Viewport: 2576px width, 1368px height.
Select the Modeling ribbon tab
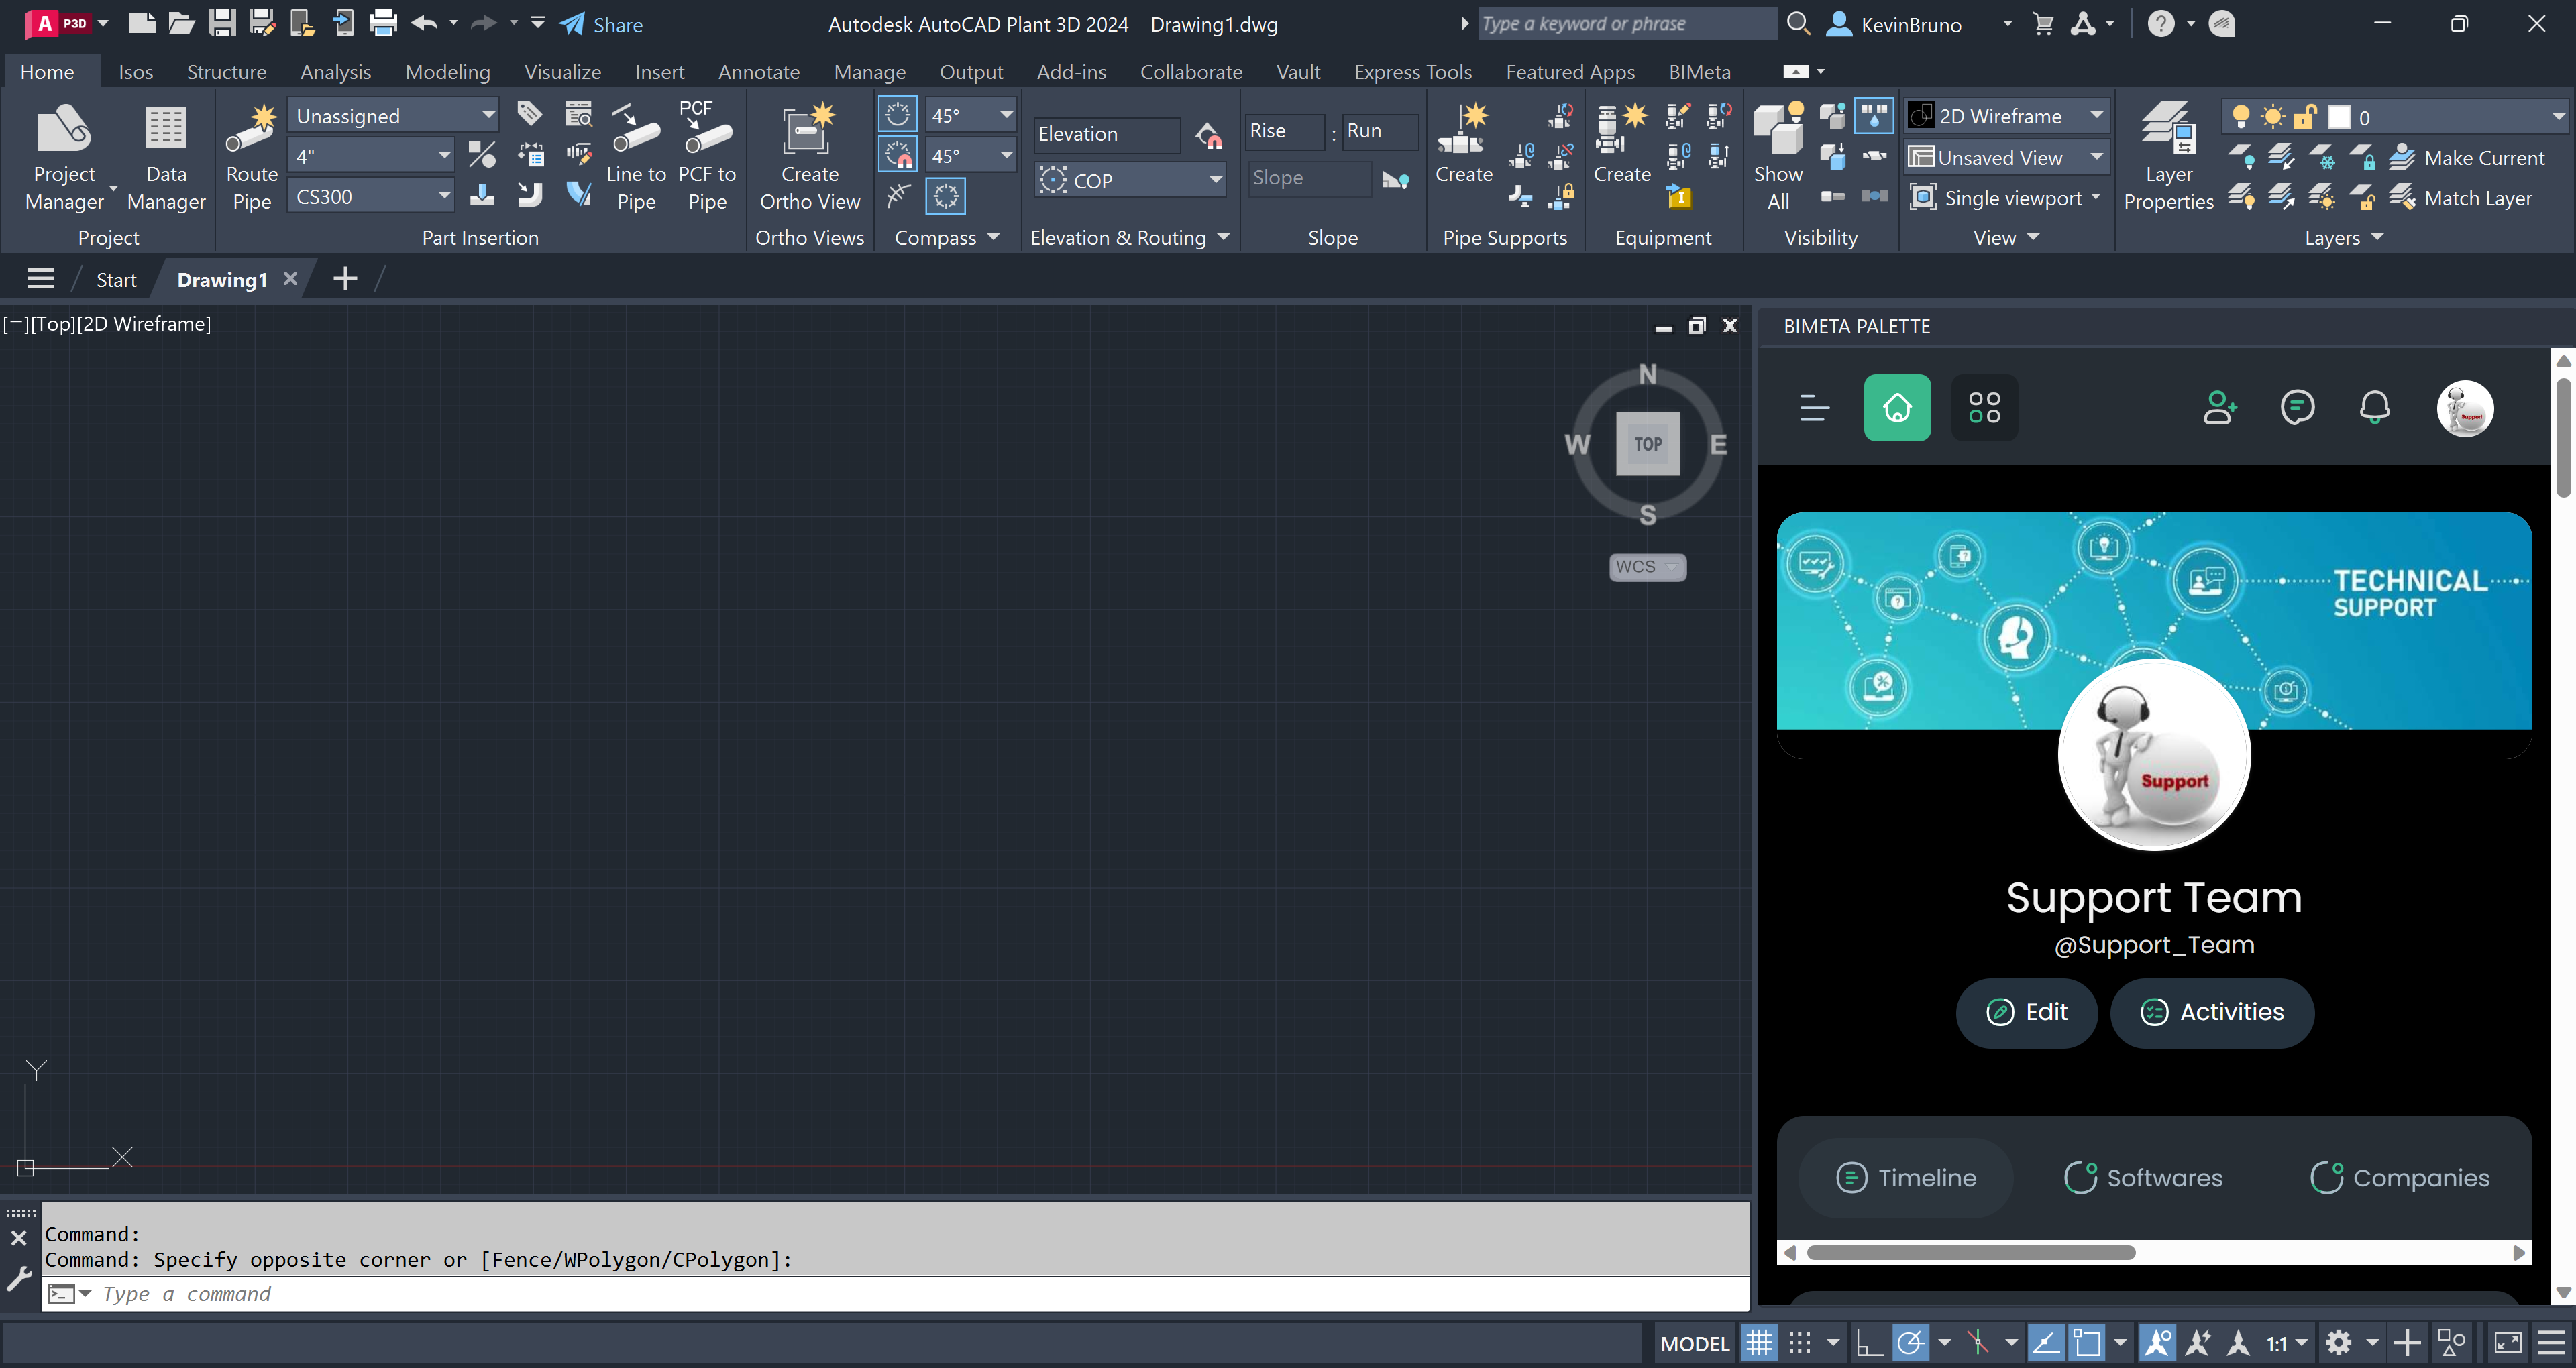point(447,72)
